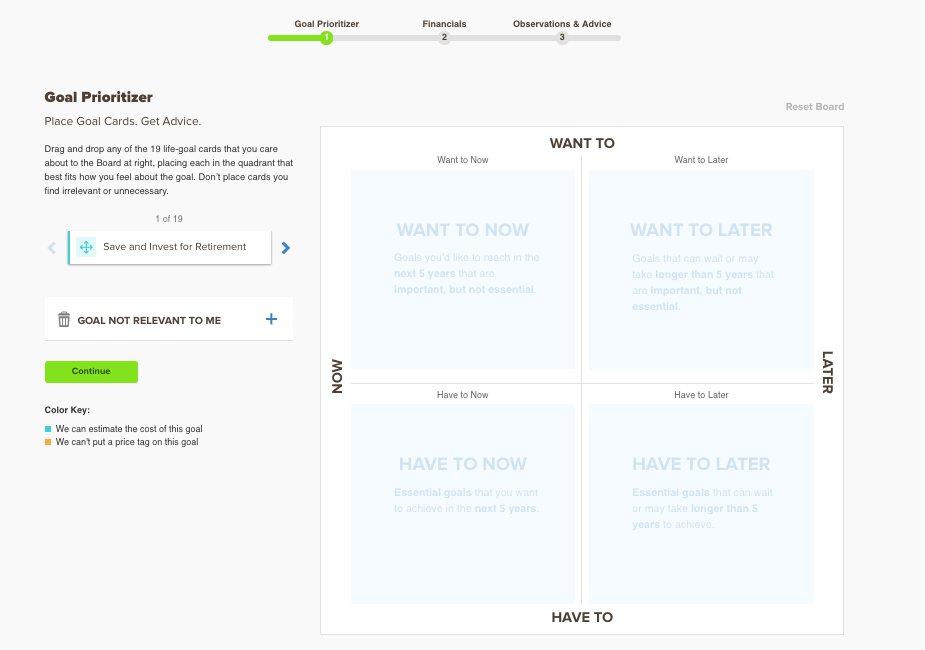Screen dimensions: 925x650
Task: Click the Goal Prioritizer step label
Action: pos(327,24)
